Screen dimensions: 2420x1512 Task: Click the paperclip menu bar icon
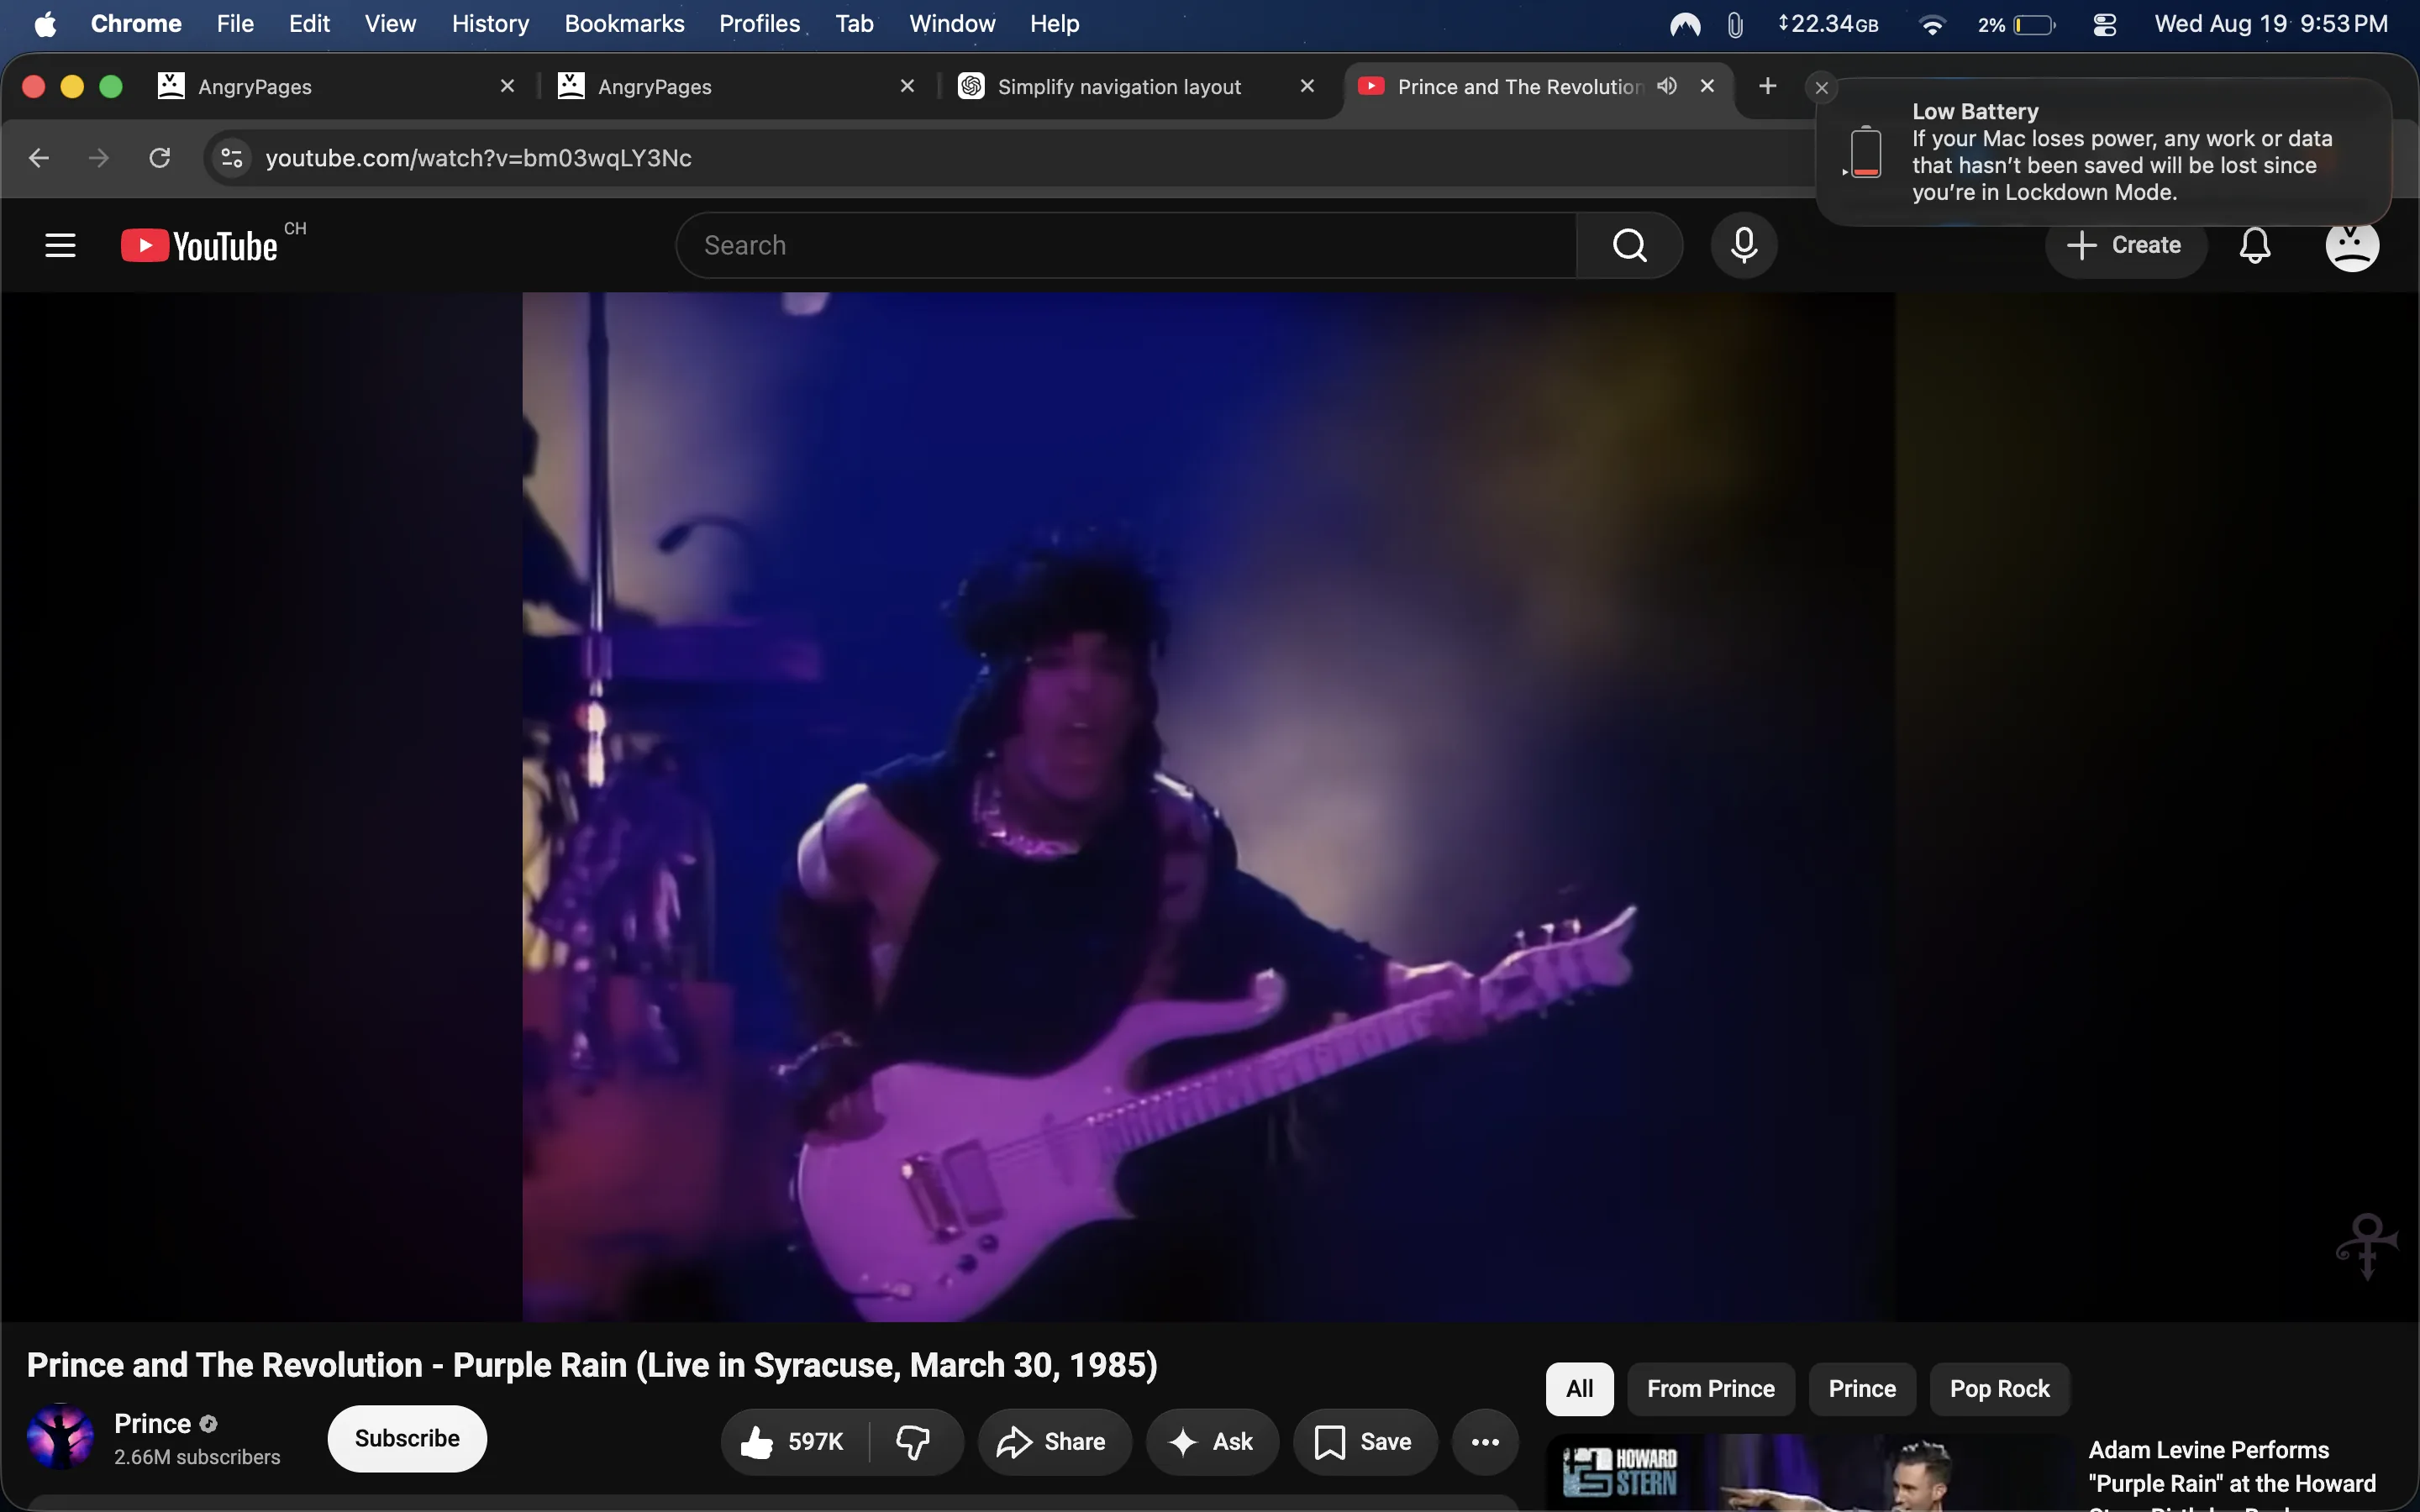[x=1735, y=24]
